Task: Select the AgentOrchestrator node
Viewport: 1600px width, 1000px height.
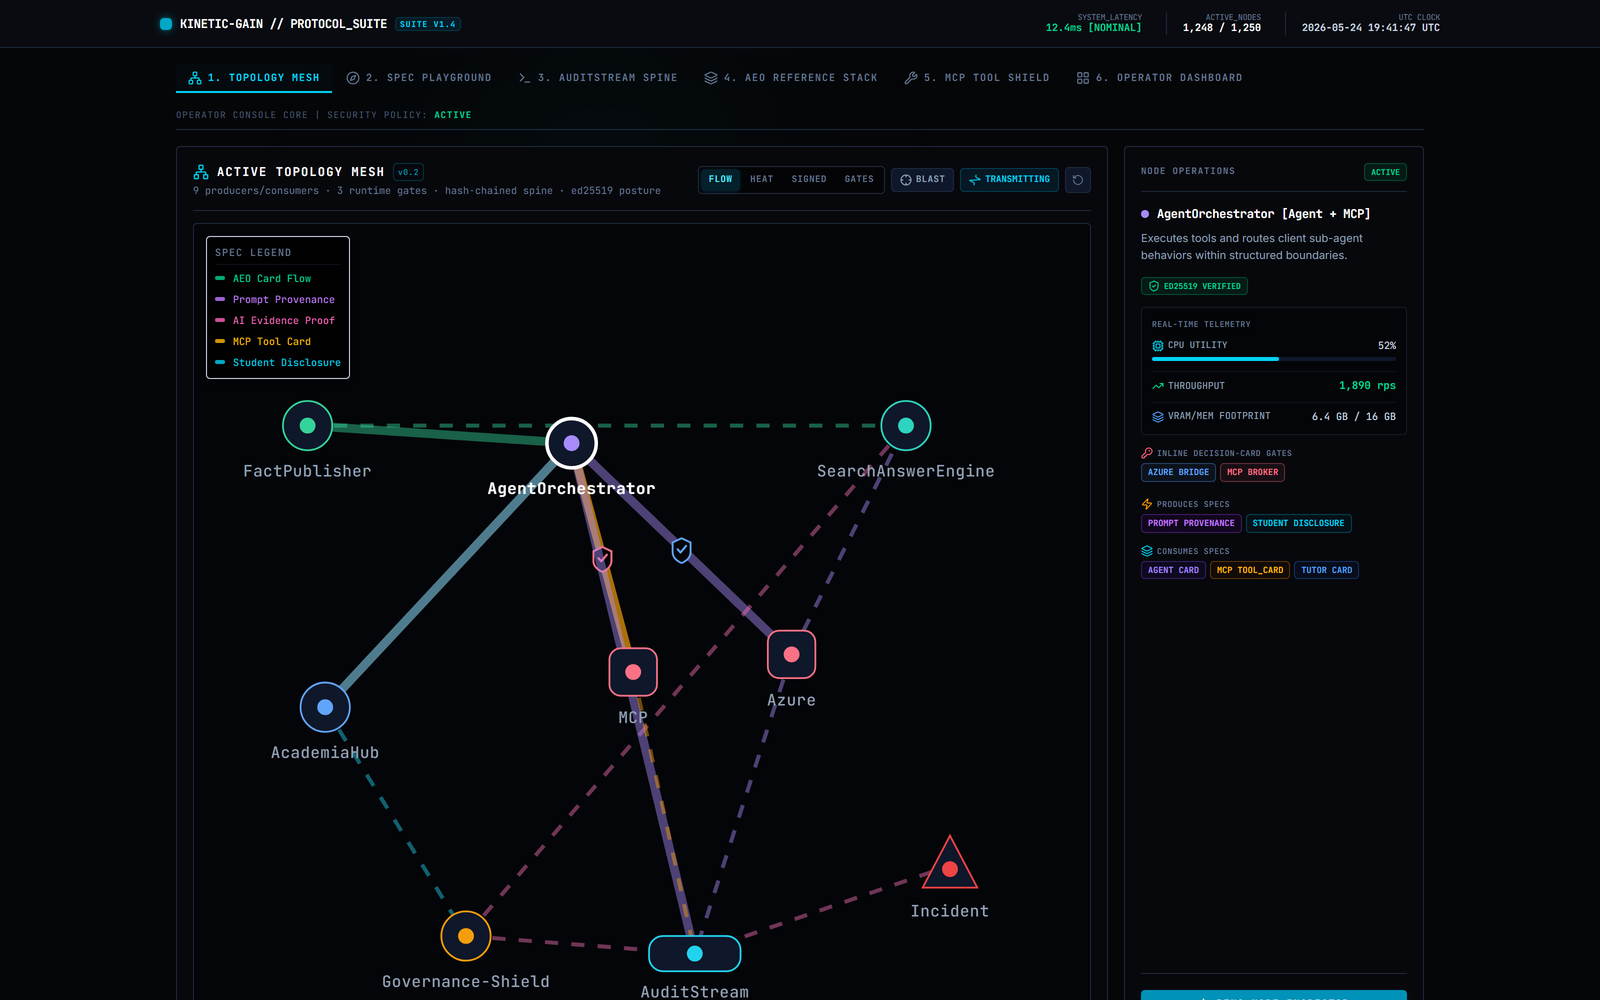Action: point(571,443)
